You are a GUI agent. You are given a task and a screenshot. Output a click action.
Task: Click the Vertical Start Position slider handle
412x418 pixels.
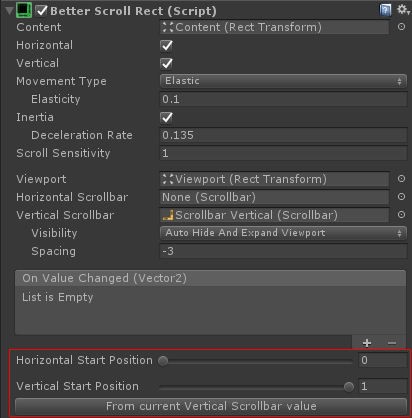[349, 387]
